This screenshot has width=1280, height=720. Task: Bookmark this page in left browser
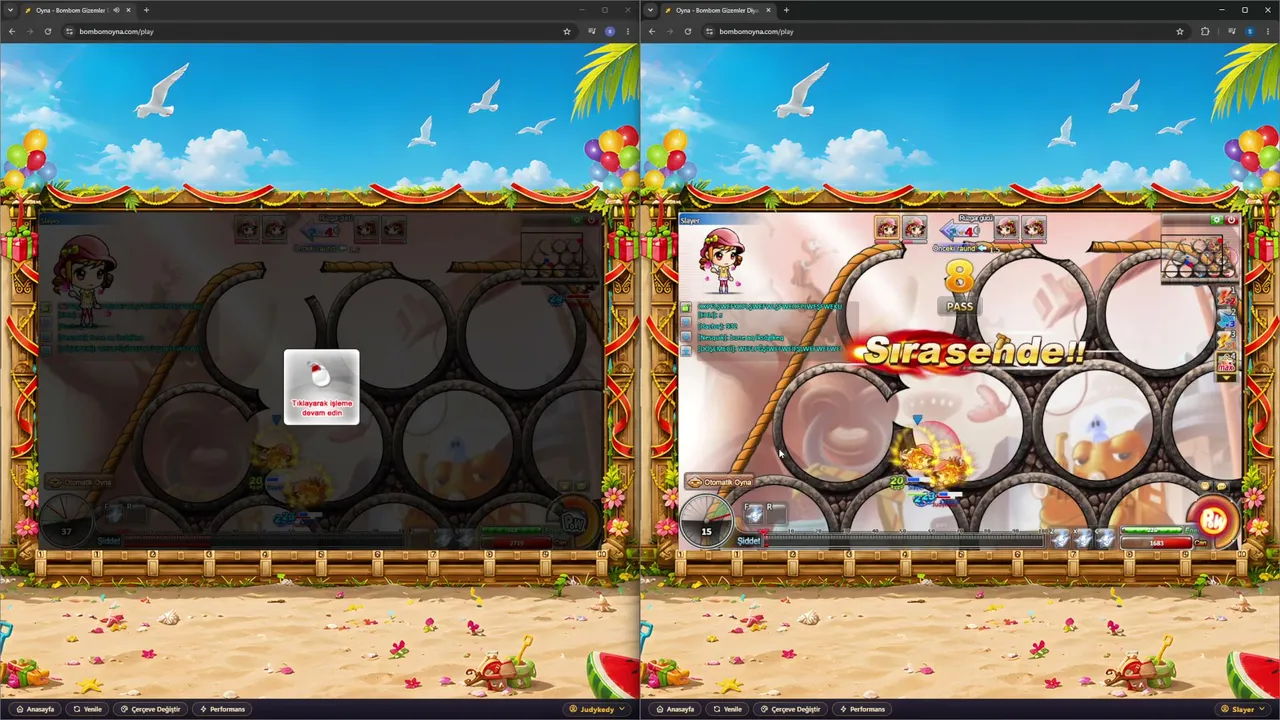(567, 31)
